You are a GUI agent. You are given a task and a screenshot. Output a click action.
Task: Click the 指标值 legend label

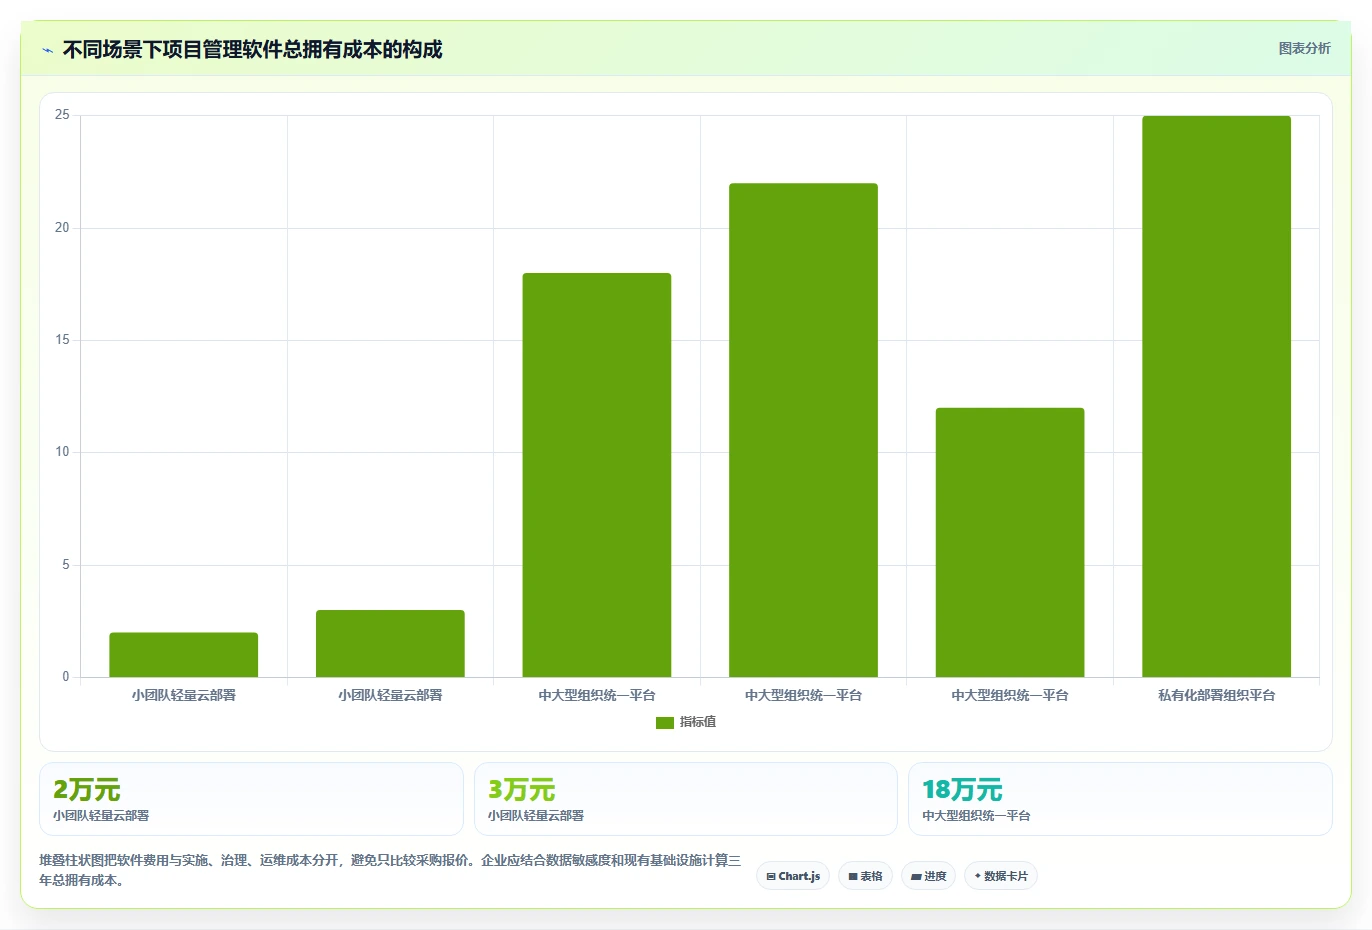point(698,722)
